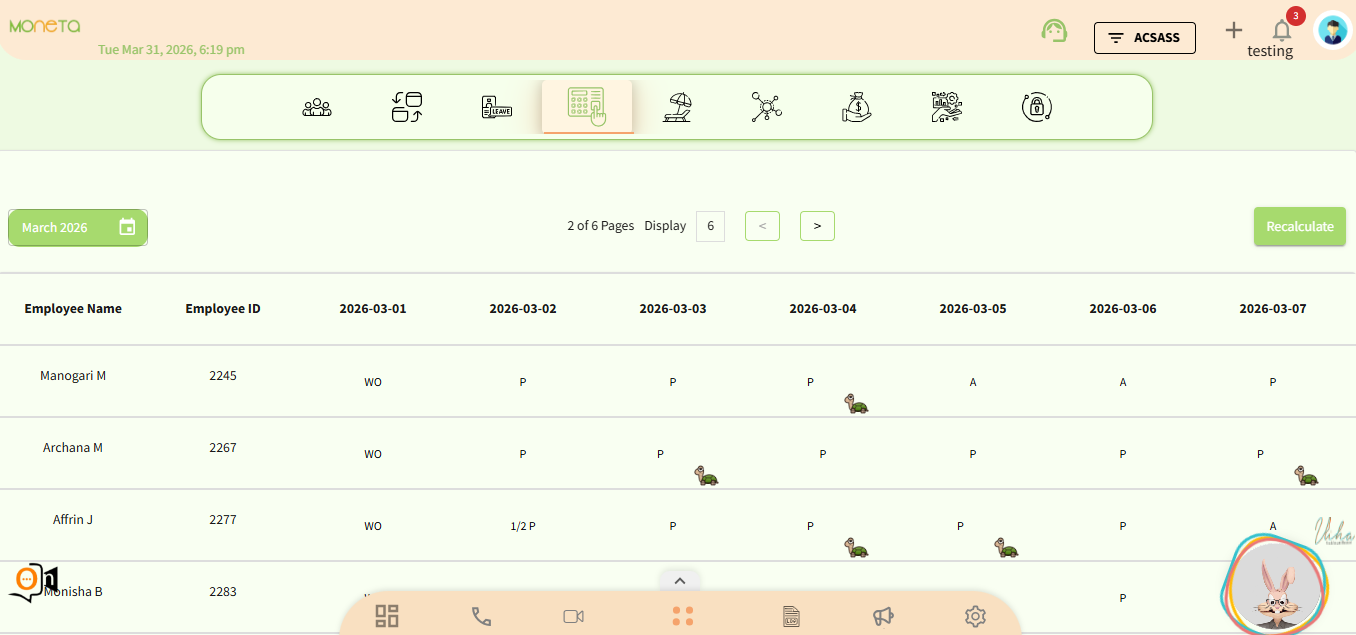Click the Display count input field
The width and height of the screenshot is (1356, 635).
tap(710, 226)
